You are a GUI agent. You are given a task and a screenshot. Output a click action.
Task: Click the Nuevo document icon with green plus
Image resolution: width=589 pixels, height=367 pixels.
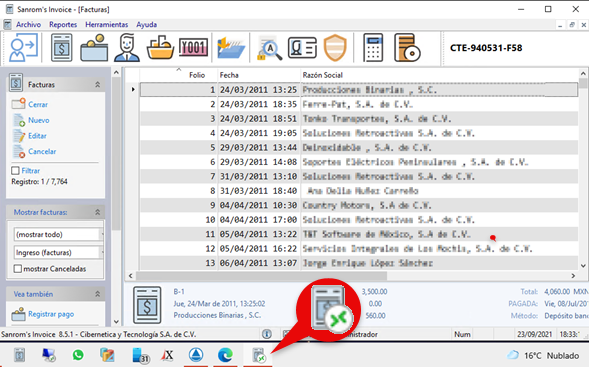[19, 120]
